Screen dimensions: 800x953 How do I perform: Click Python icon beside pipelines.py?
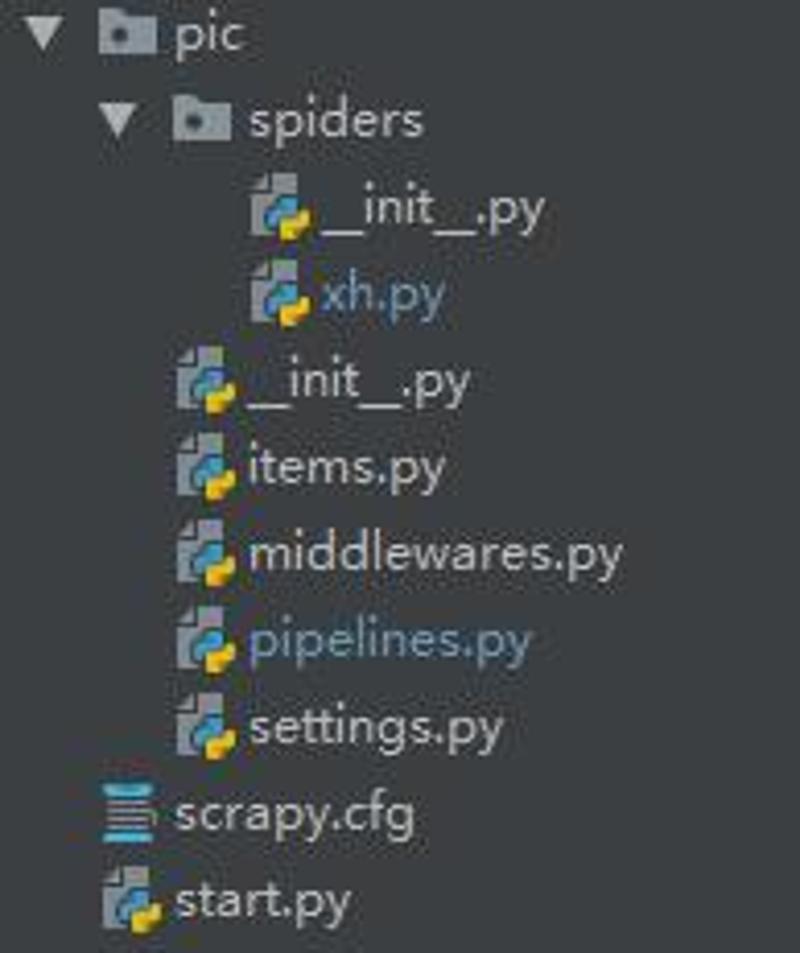tap(205, 640)
